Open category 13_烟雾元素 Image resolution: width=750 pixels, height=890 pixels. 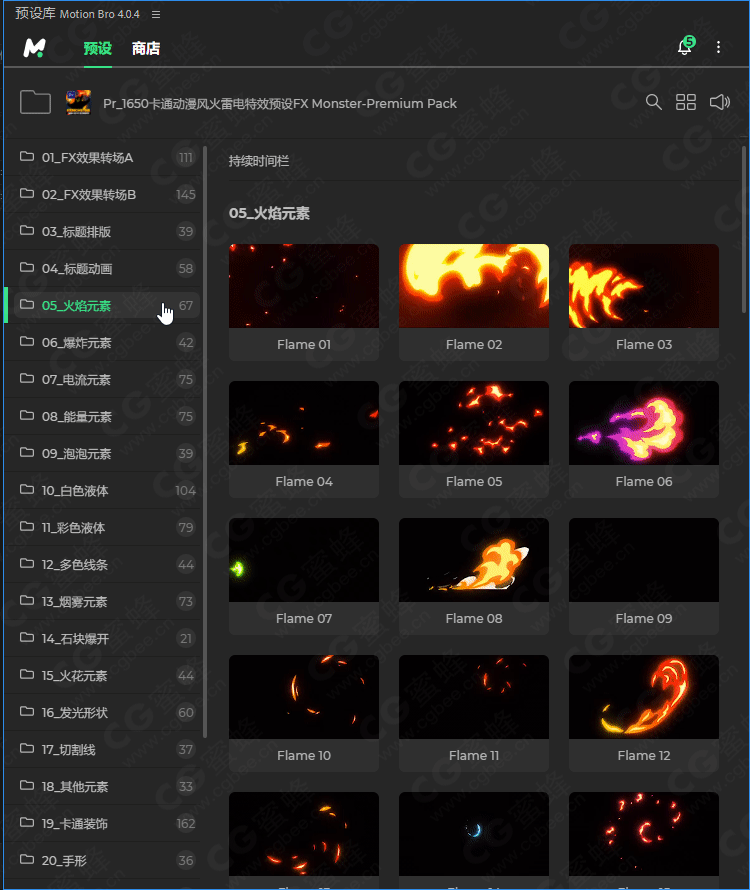(x=103, y=602)
